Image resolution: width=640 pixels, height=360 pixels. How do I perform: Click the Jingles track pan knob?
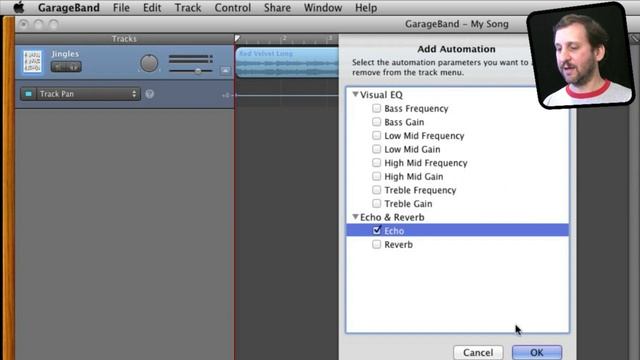tap(149, 63)
